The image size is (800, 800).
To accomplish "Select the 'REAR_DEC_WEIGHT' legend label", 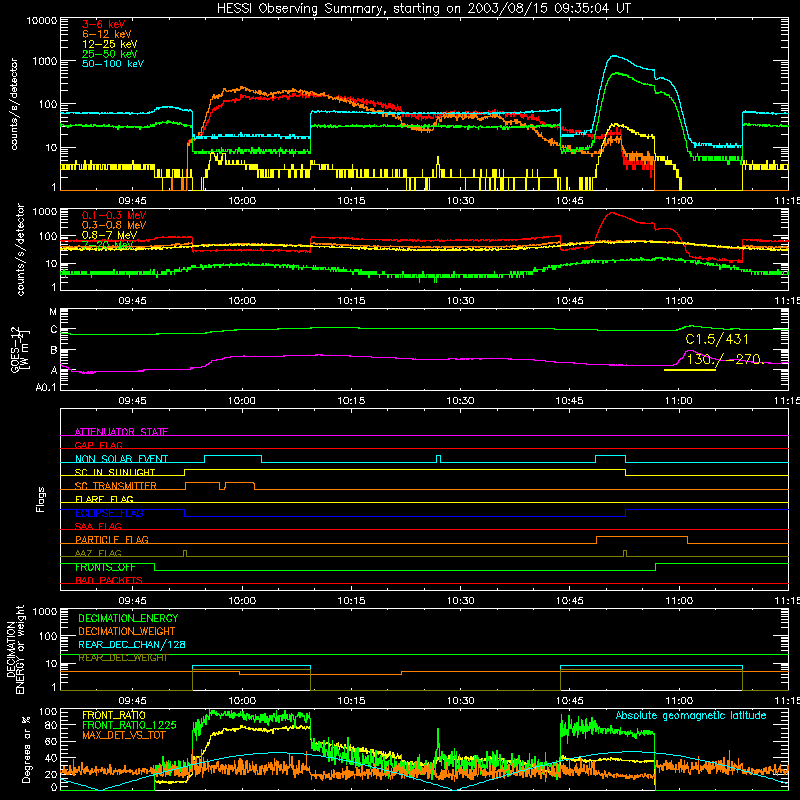I will (122, 658).
